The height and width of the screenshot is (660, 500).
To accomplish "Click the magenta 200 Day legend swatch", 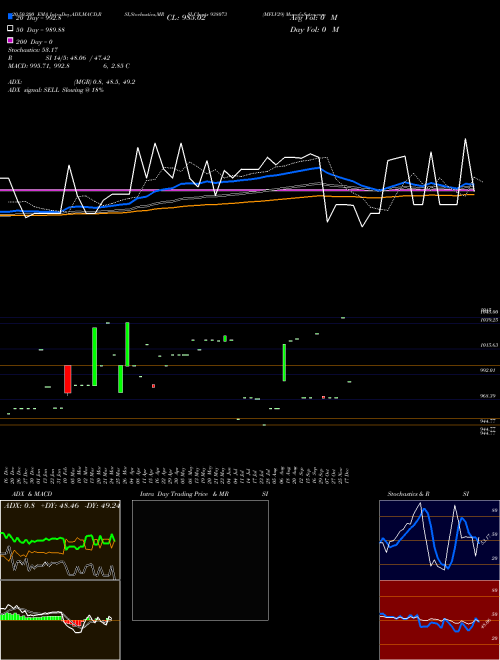I will click(x=11, y=40).
